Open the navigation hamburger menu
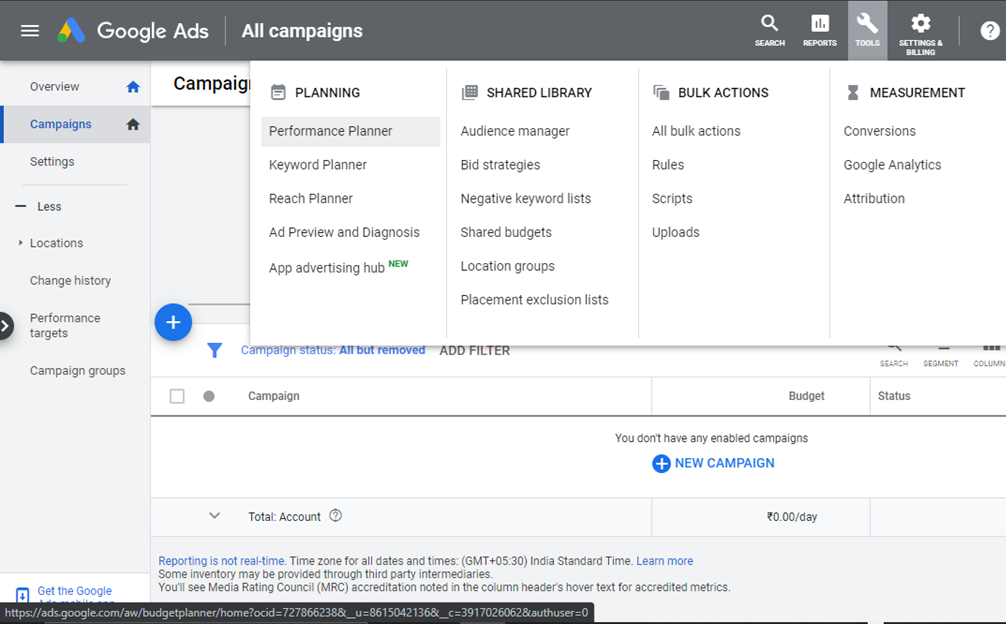 click(29, 30)
